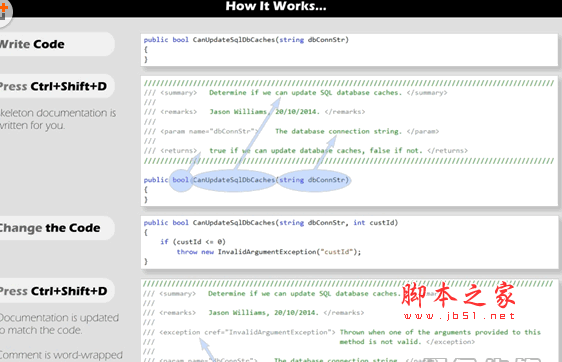The image size is (562, 362).
Task: Click the "Comment is word-wrapped" note
Action: pyautogui.click(x=61, y=355)
